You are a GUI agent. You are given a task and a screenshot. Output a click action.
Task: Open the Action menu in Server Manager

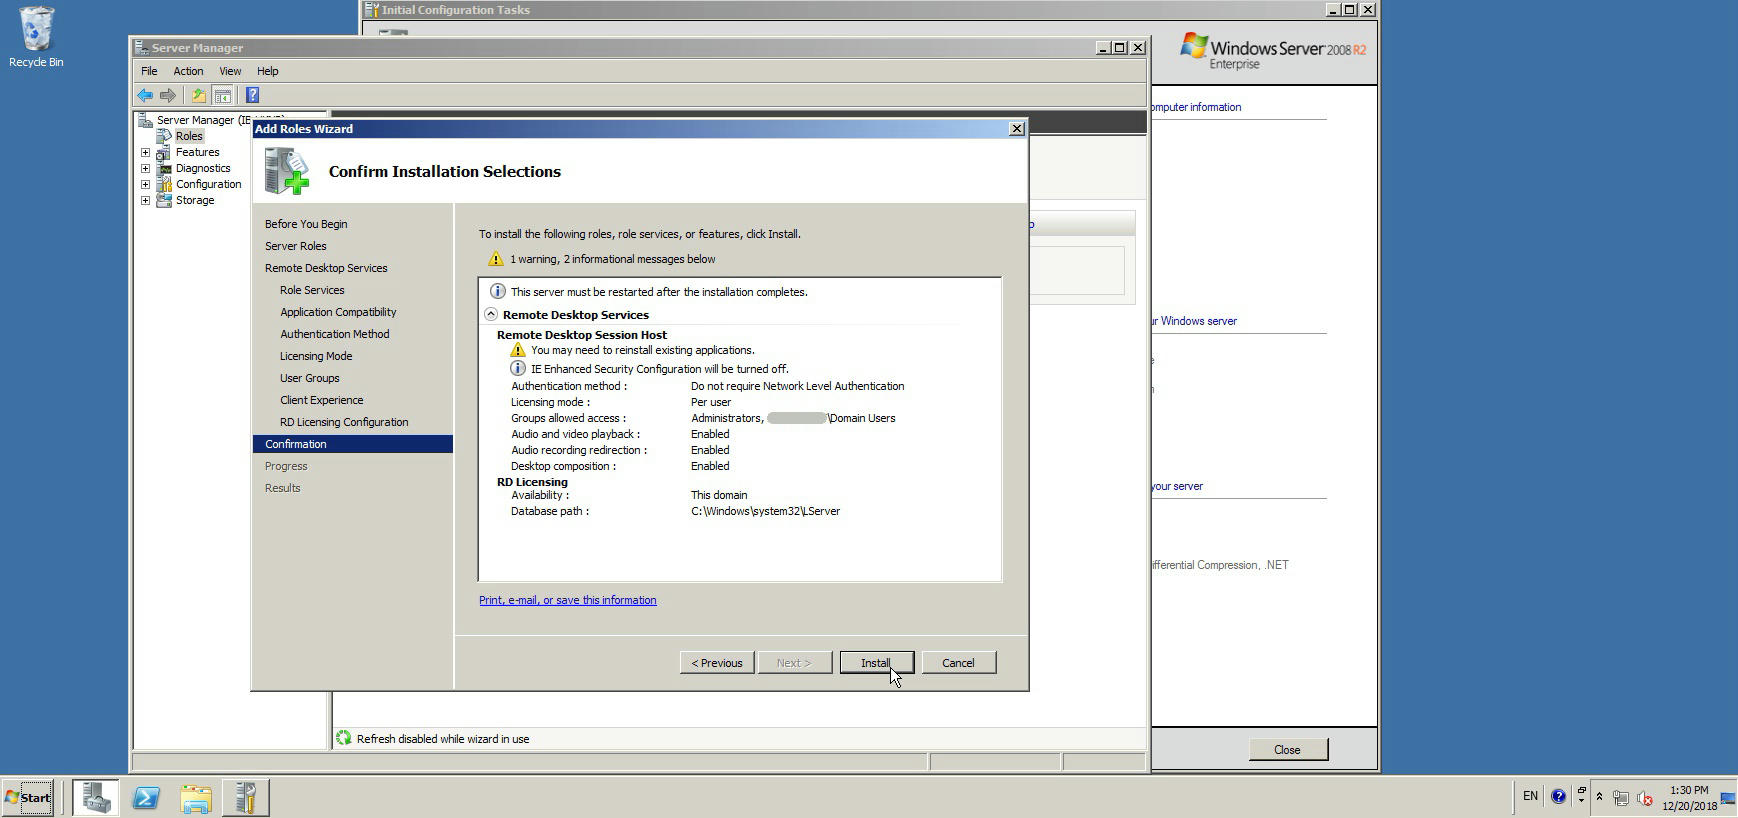tap(188, 71)
